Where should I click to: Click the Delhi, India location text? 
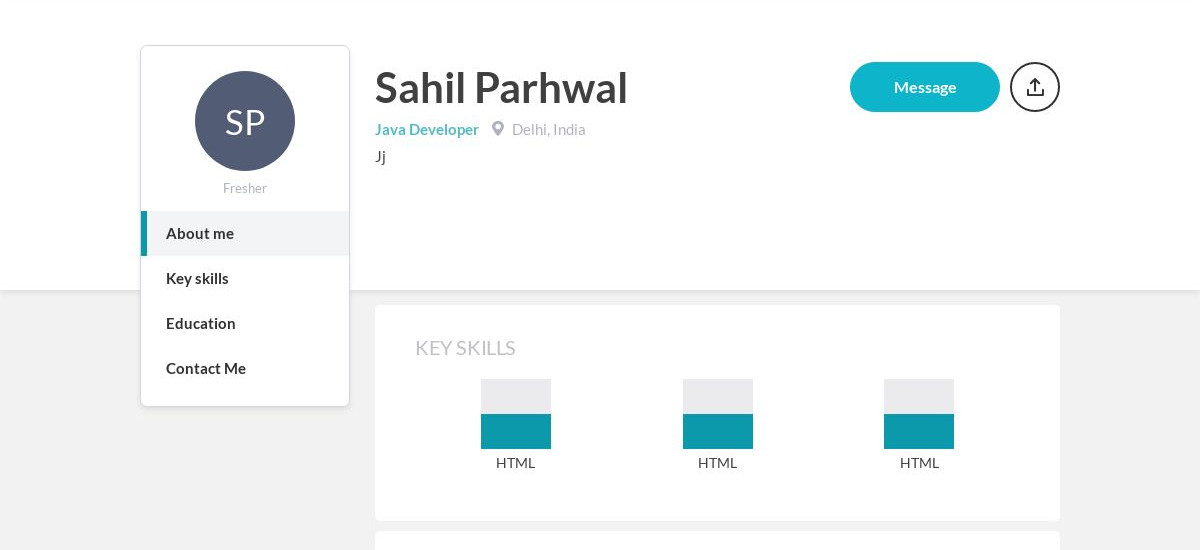549,129
